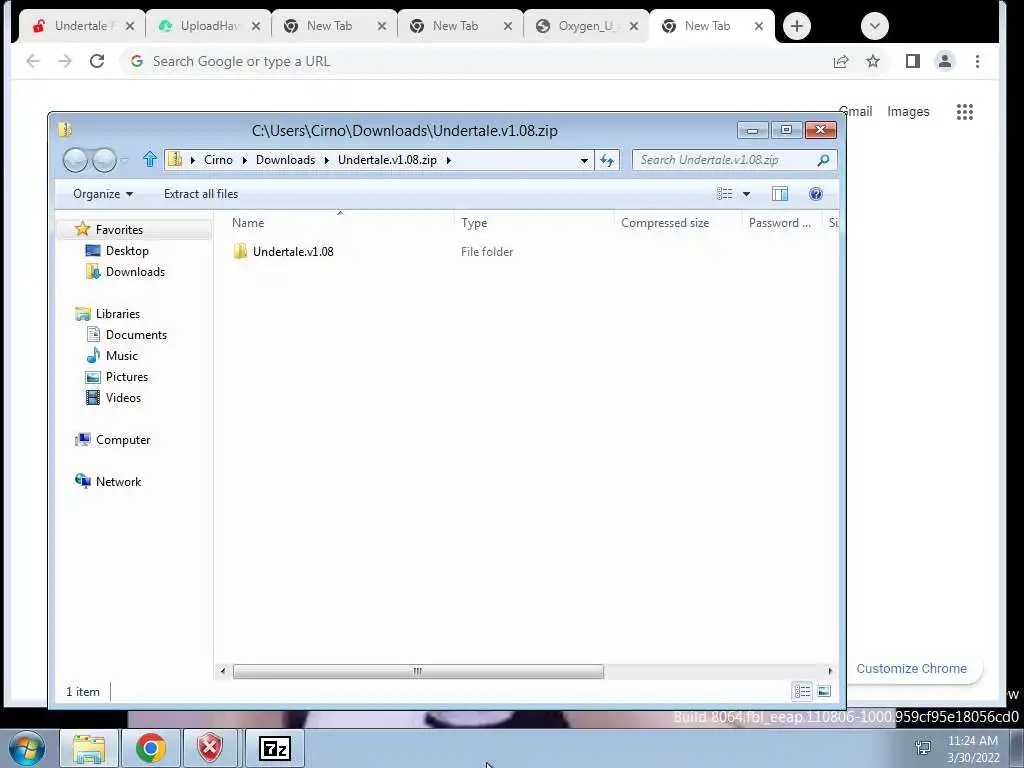
Task: Switch to details view in status bar
Action: [803, 691]
